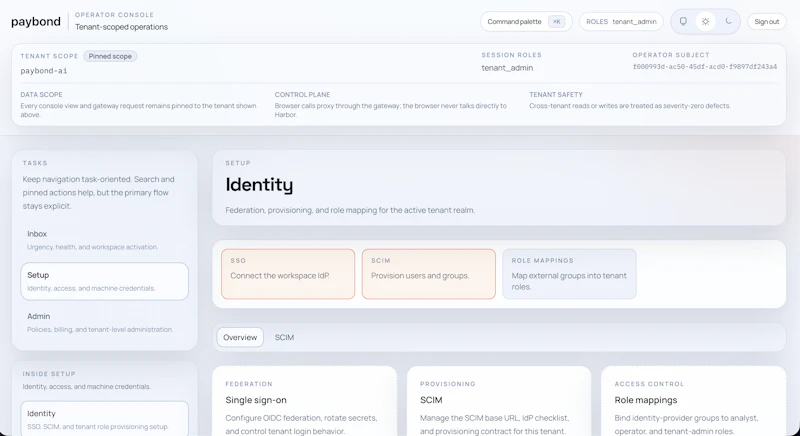
Task: Select the Setup task
Action: [x=105, y=281]
